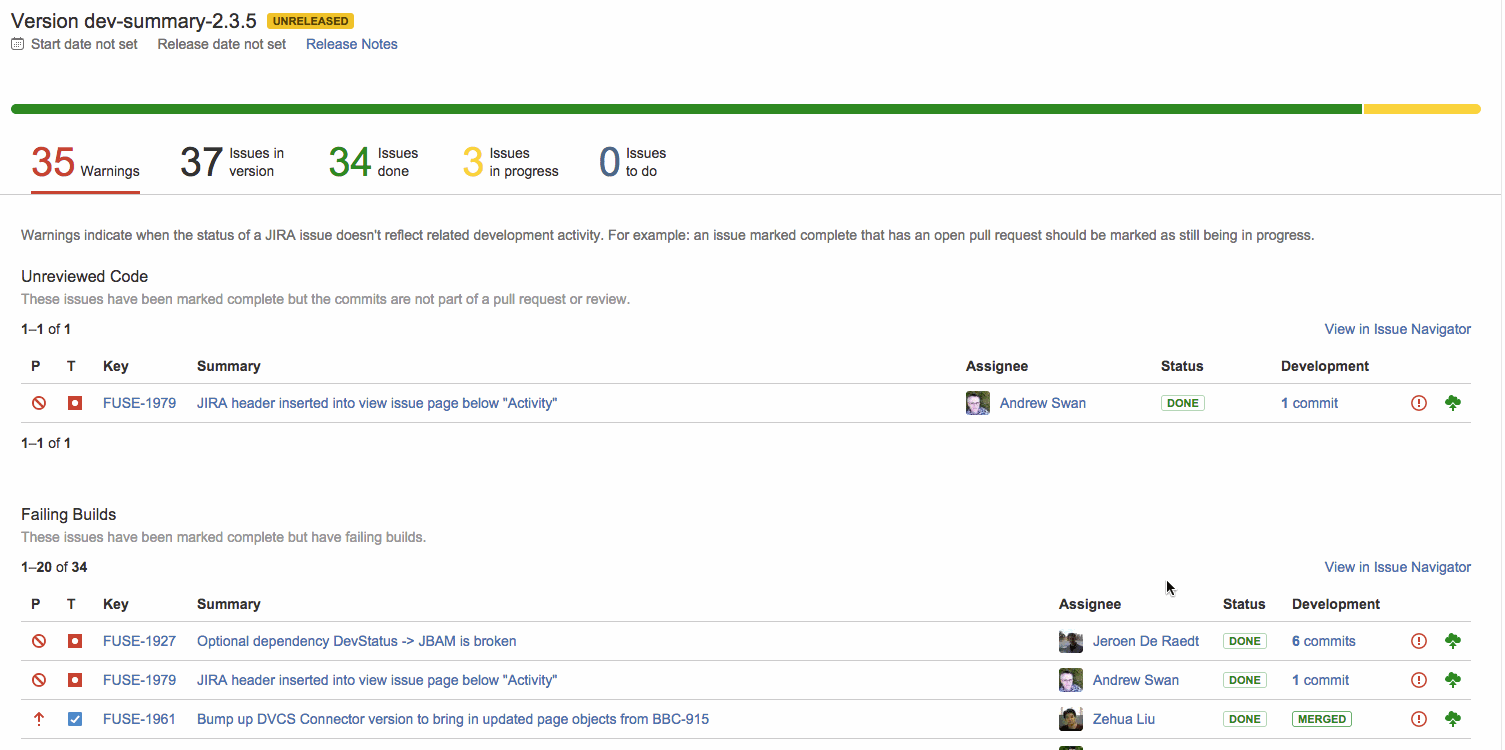This screenshot has width=1505, height=750.
Task: Open FUSE-1927 issue key link
Action: coord(139,641)
